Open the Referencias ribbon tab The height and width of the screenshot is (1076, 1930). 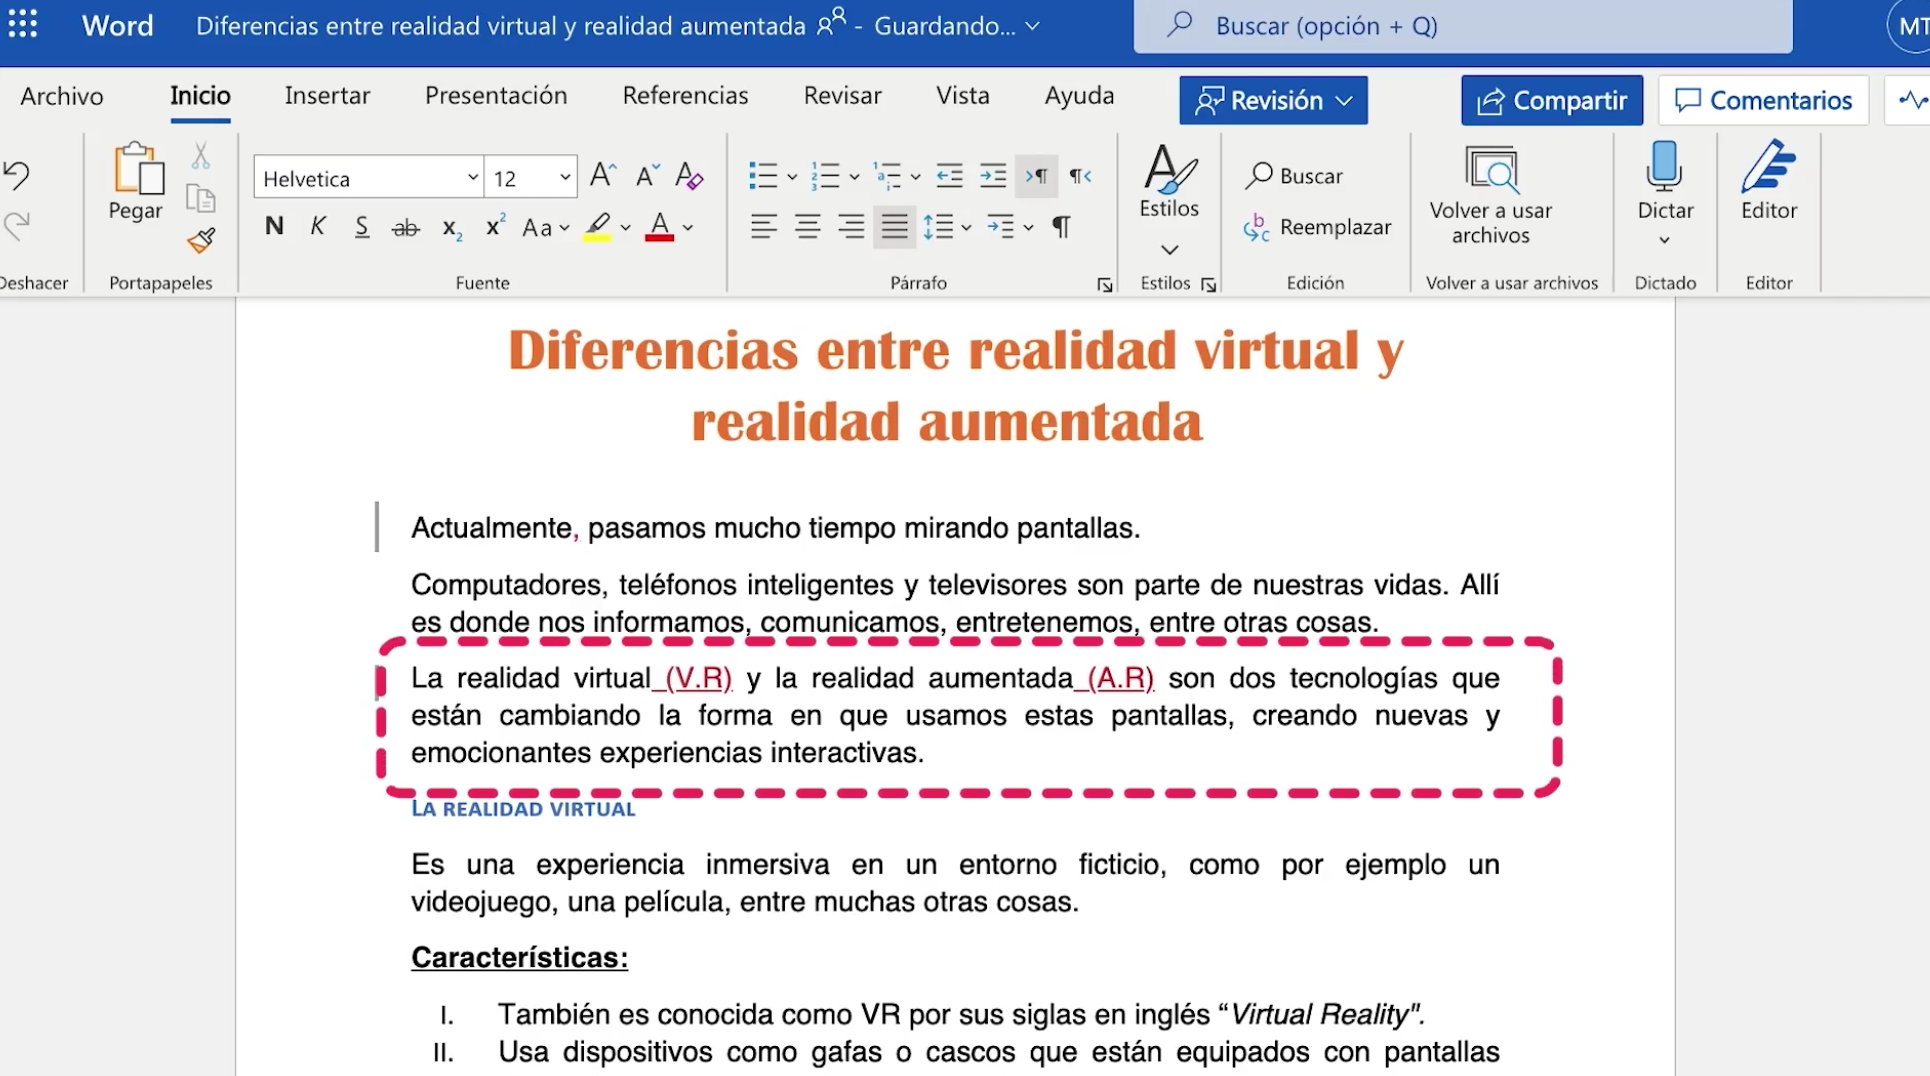[686, 95]
